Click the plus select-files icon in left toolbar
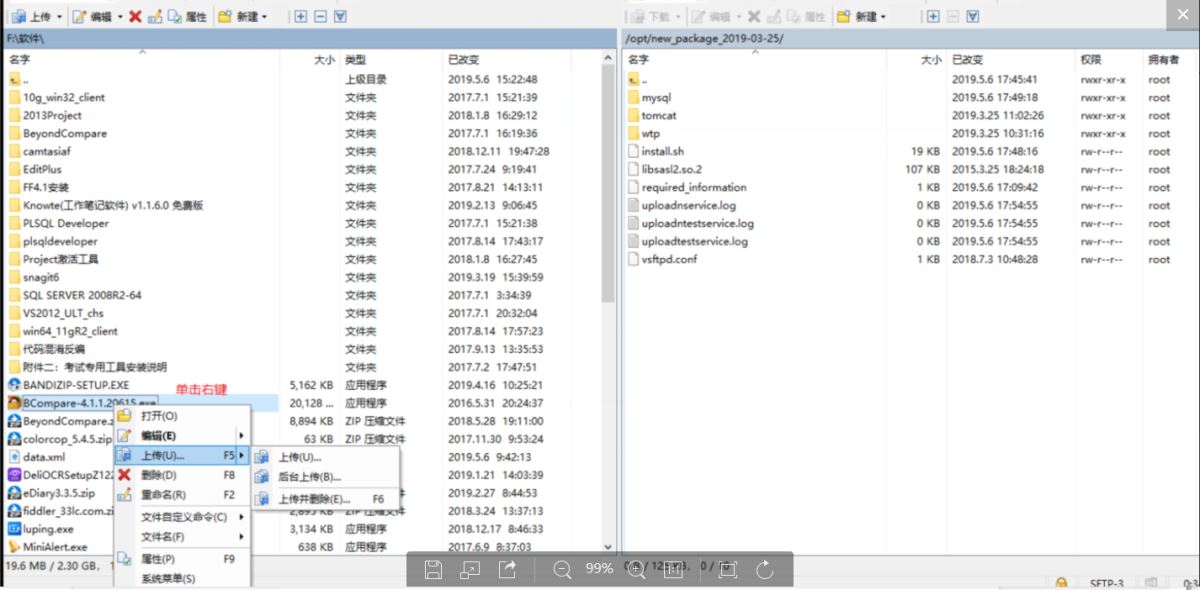This screenshot has height=590, width=1200. tap(301, 16)
